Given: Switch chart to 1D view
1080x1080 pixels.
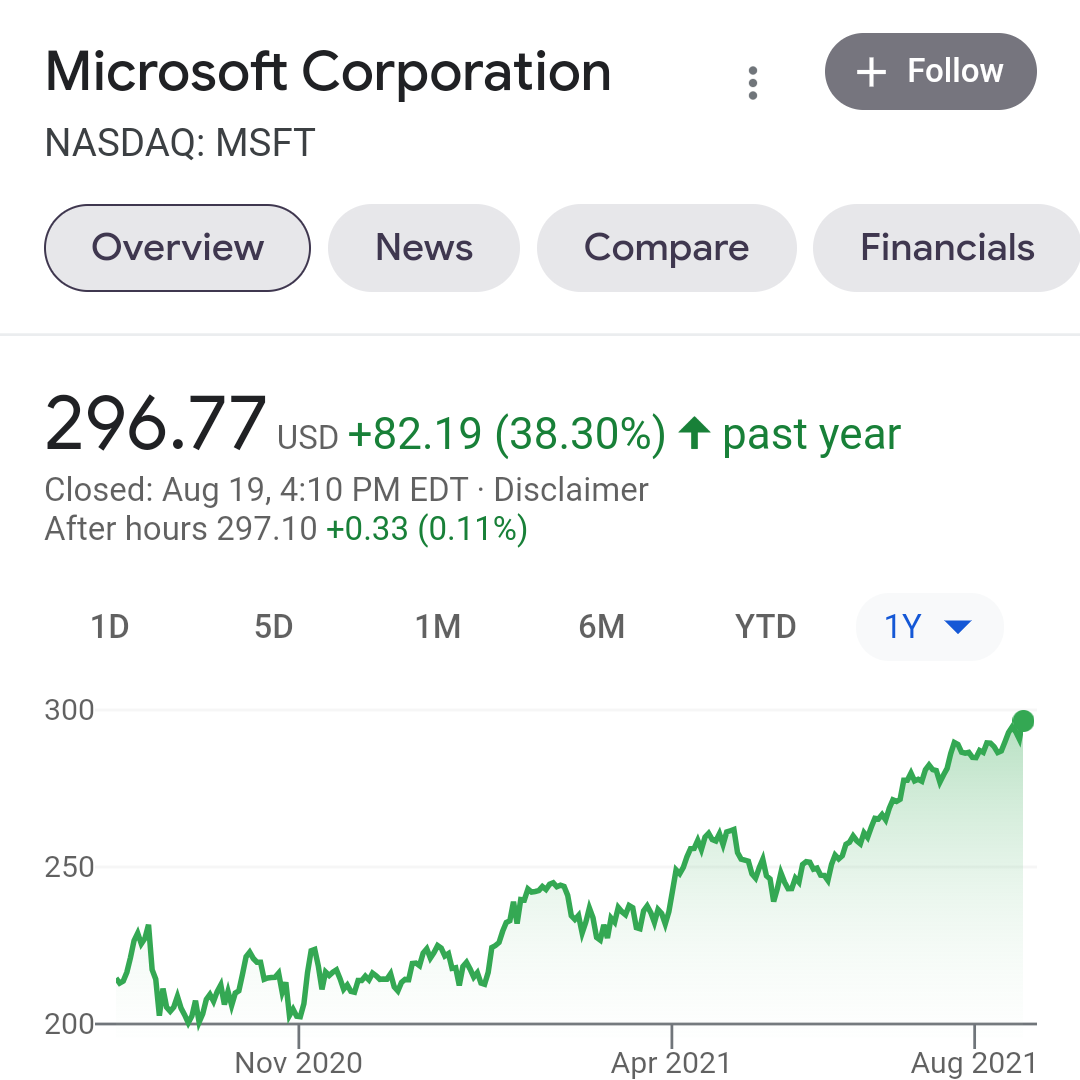Looking at the screenshot, I should [110, 627].
